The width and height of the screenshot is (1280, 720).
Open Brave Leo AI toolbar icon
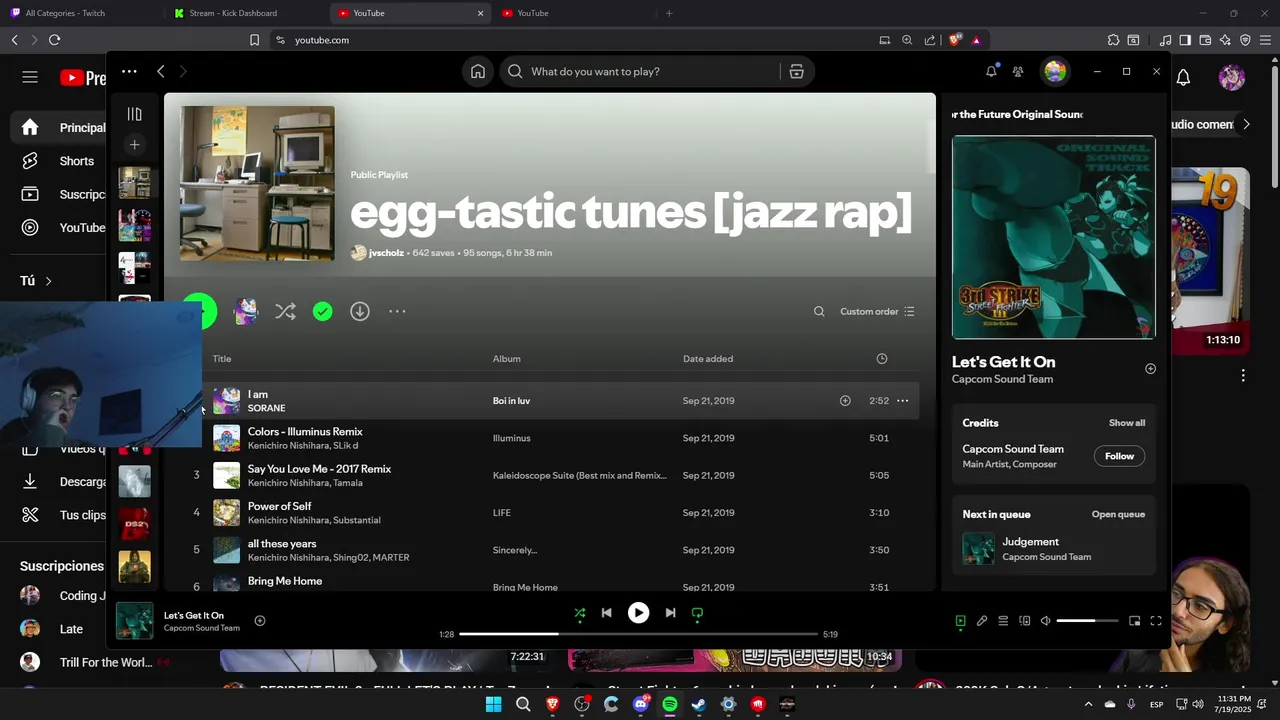[1225, 40]
